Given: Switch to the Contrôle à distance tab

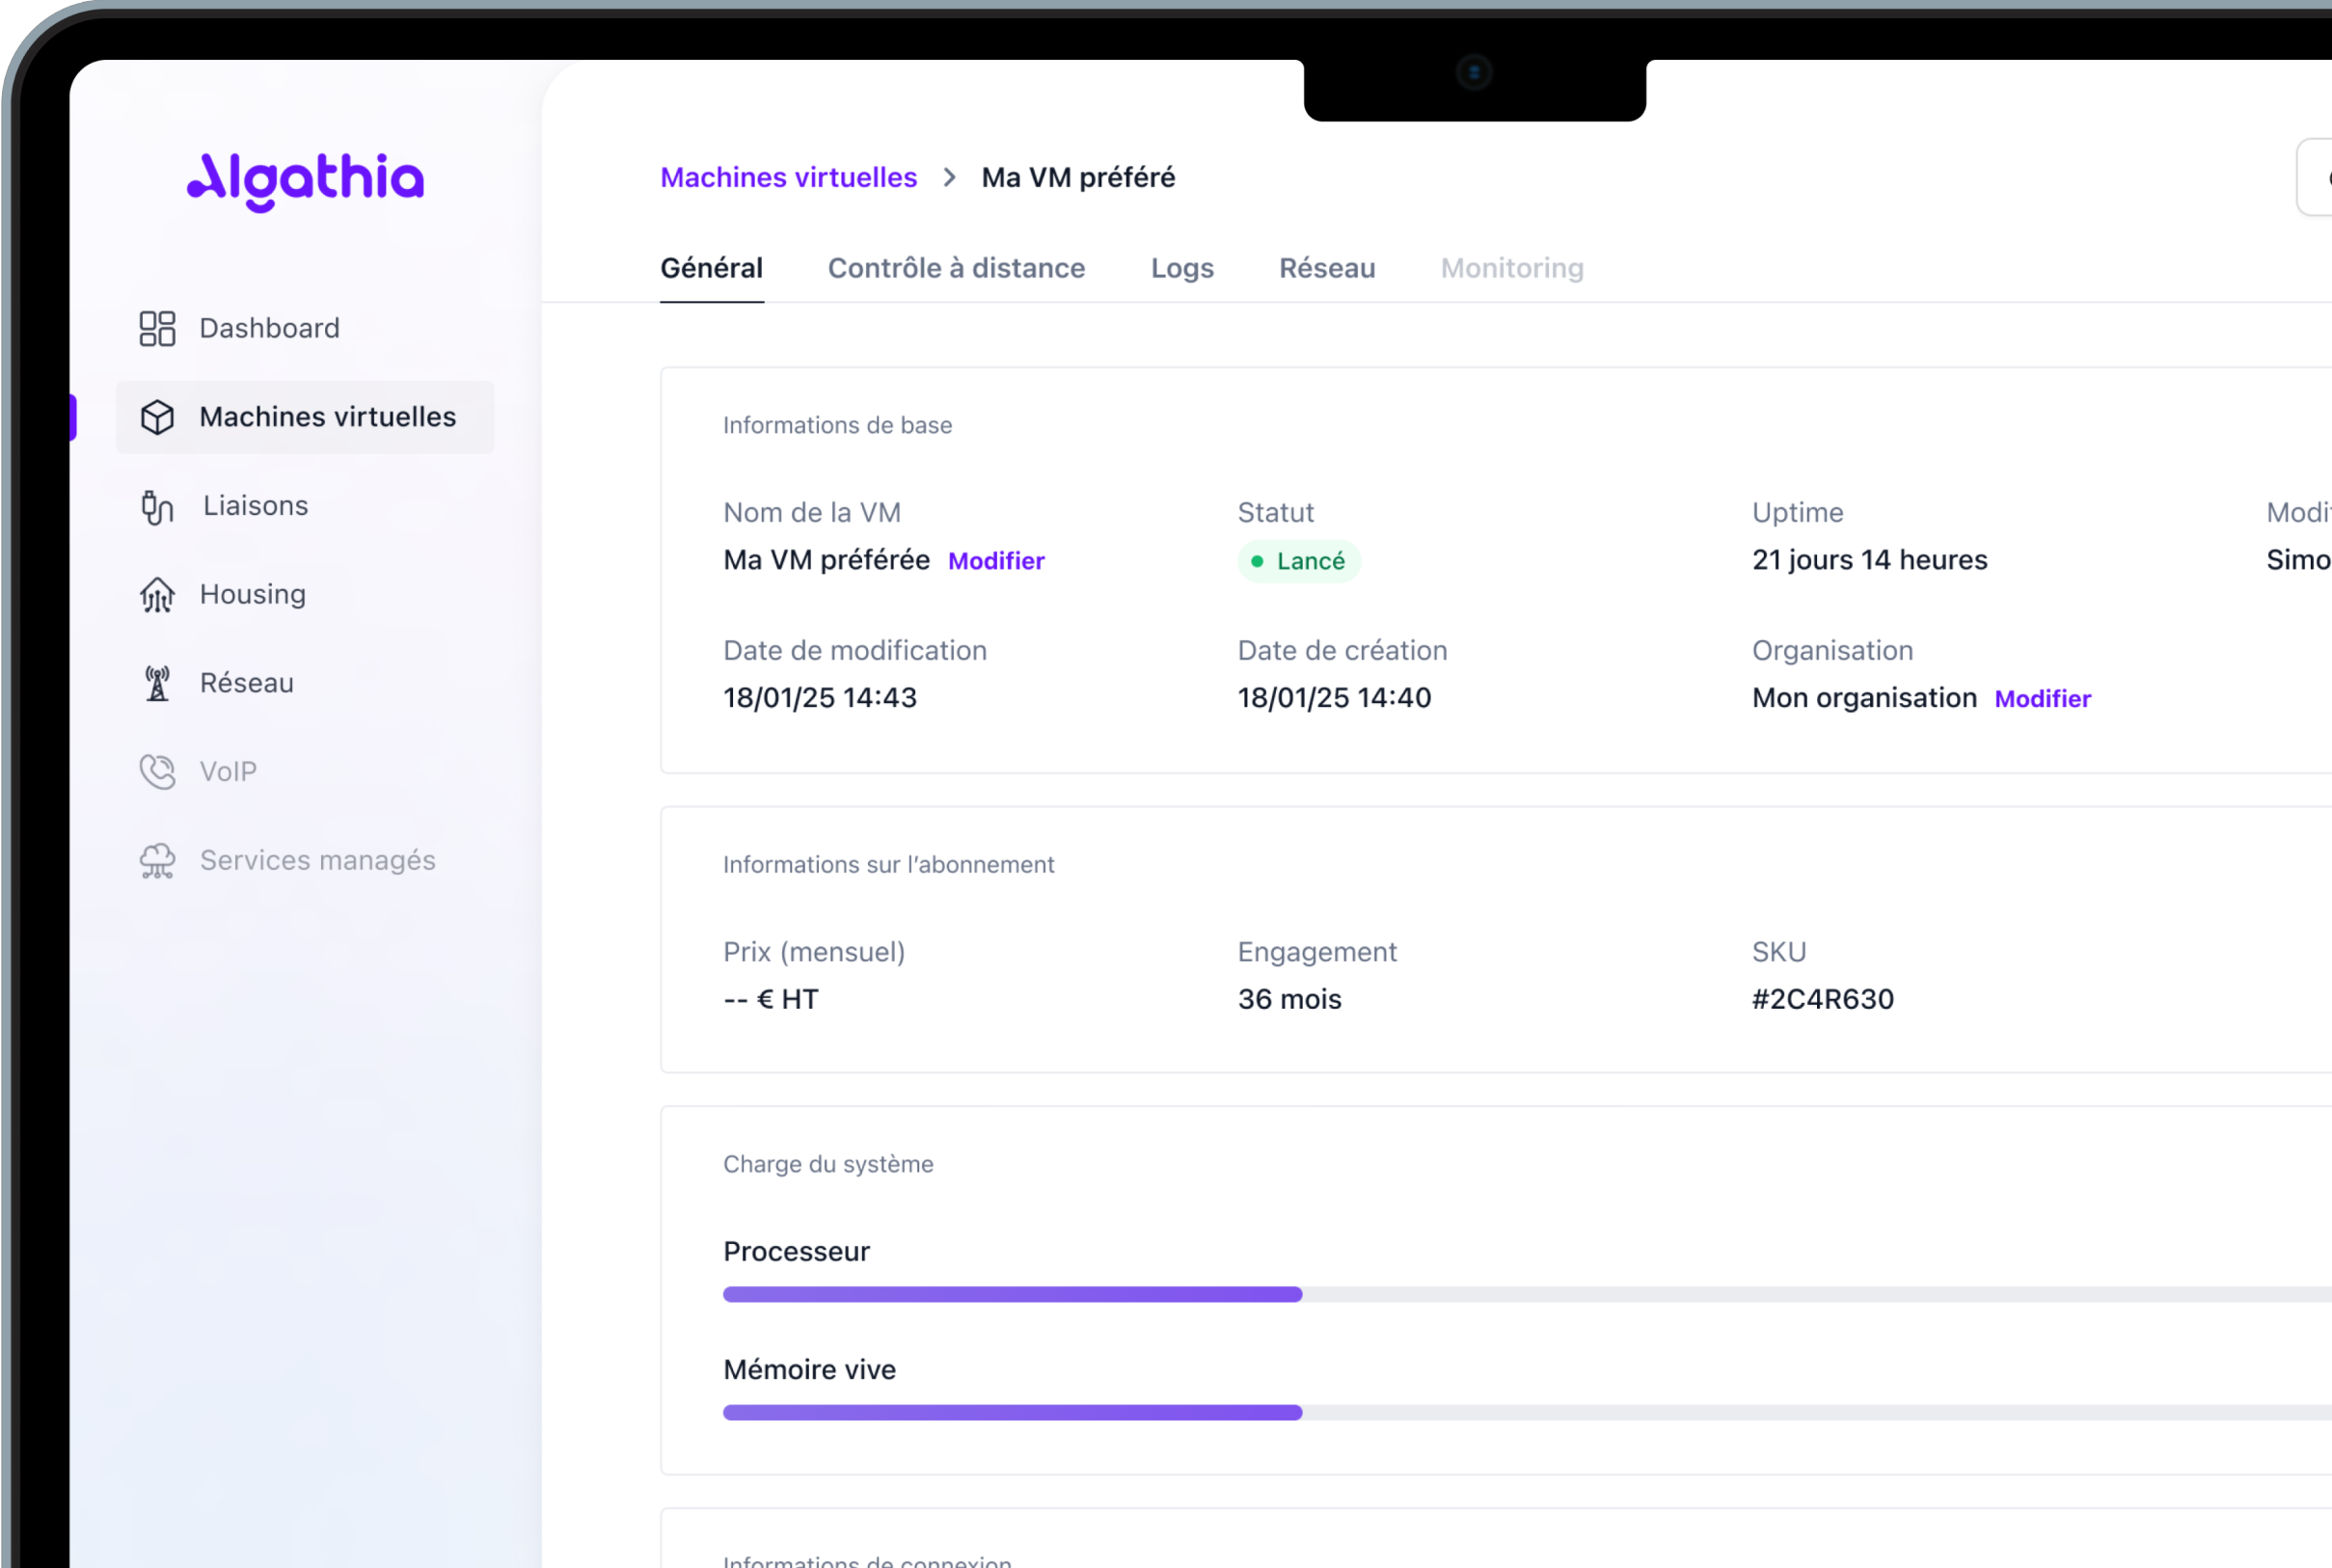Looking at the screenshot, I should click(956, 268).
